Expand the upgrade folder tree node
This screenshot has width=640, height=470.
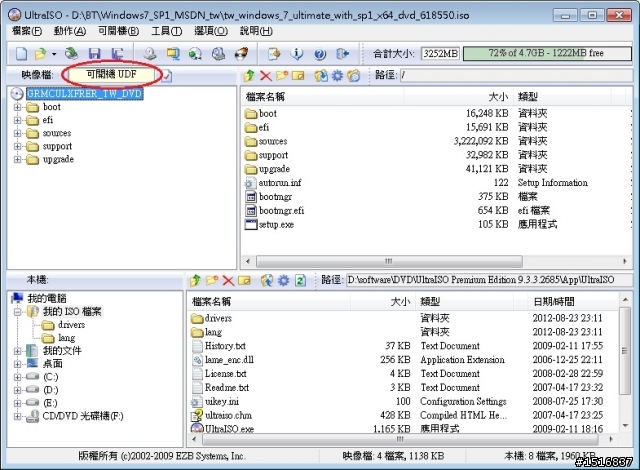coord(17,160)
